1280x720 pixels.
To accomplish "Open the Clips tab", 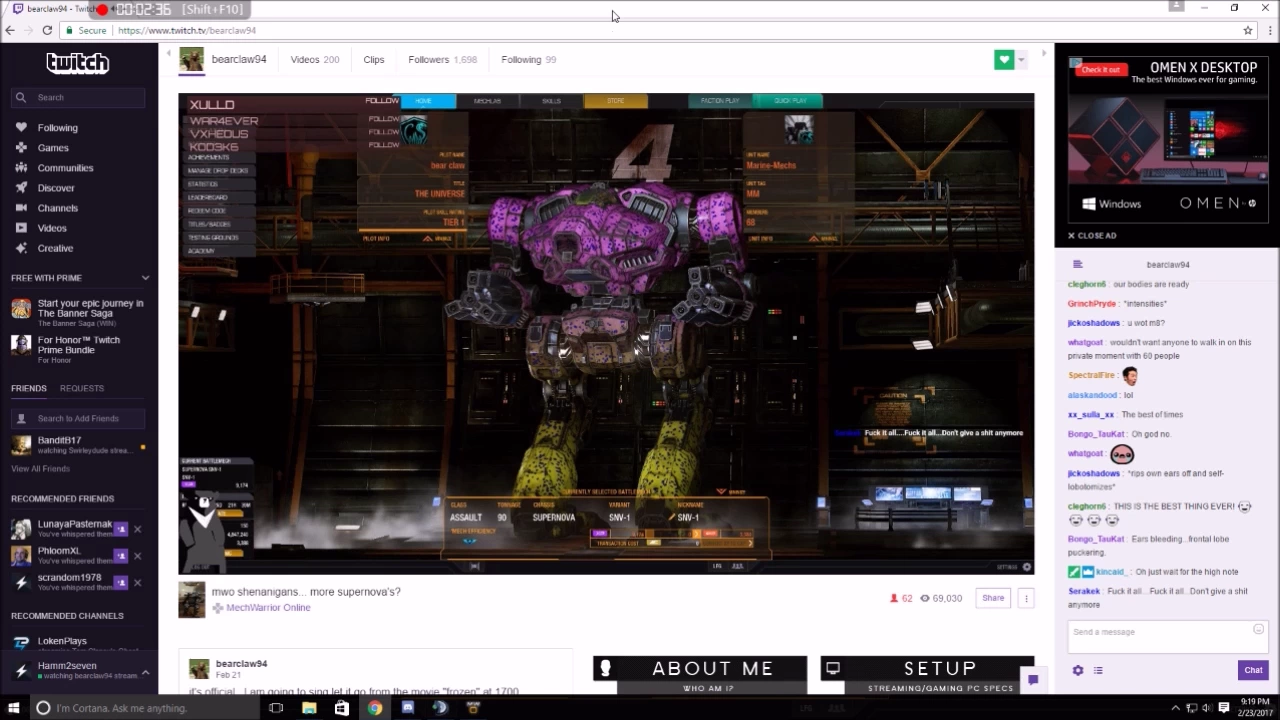I will click(374, 60).
